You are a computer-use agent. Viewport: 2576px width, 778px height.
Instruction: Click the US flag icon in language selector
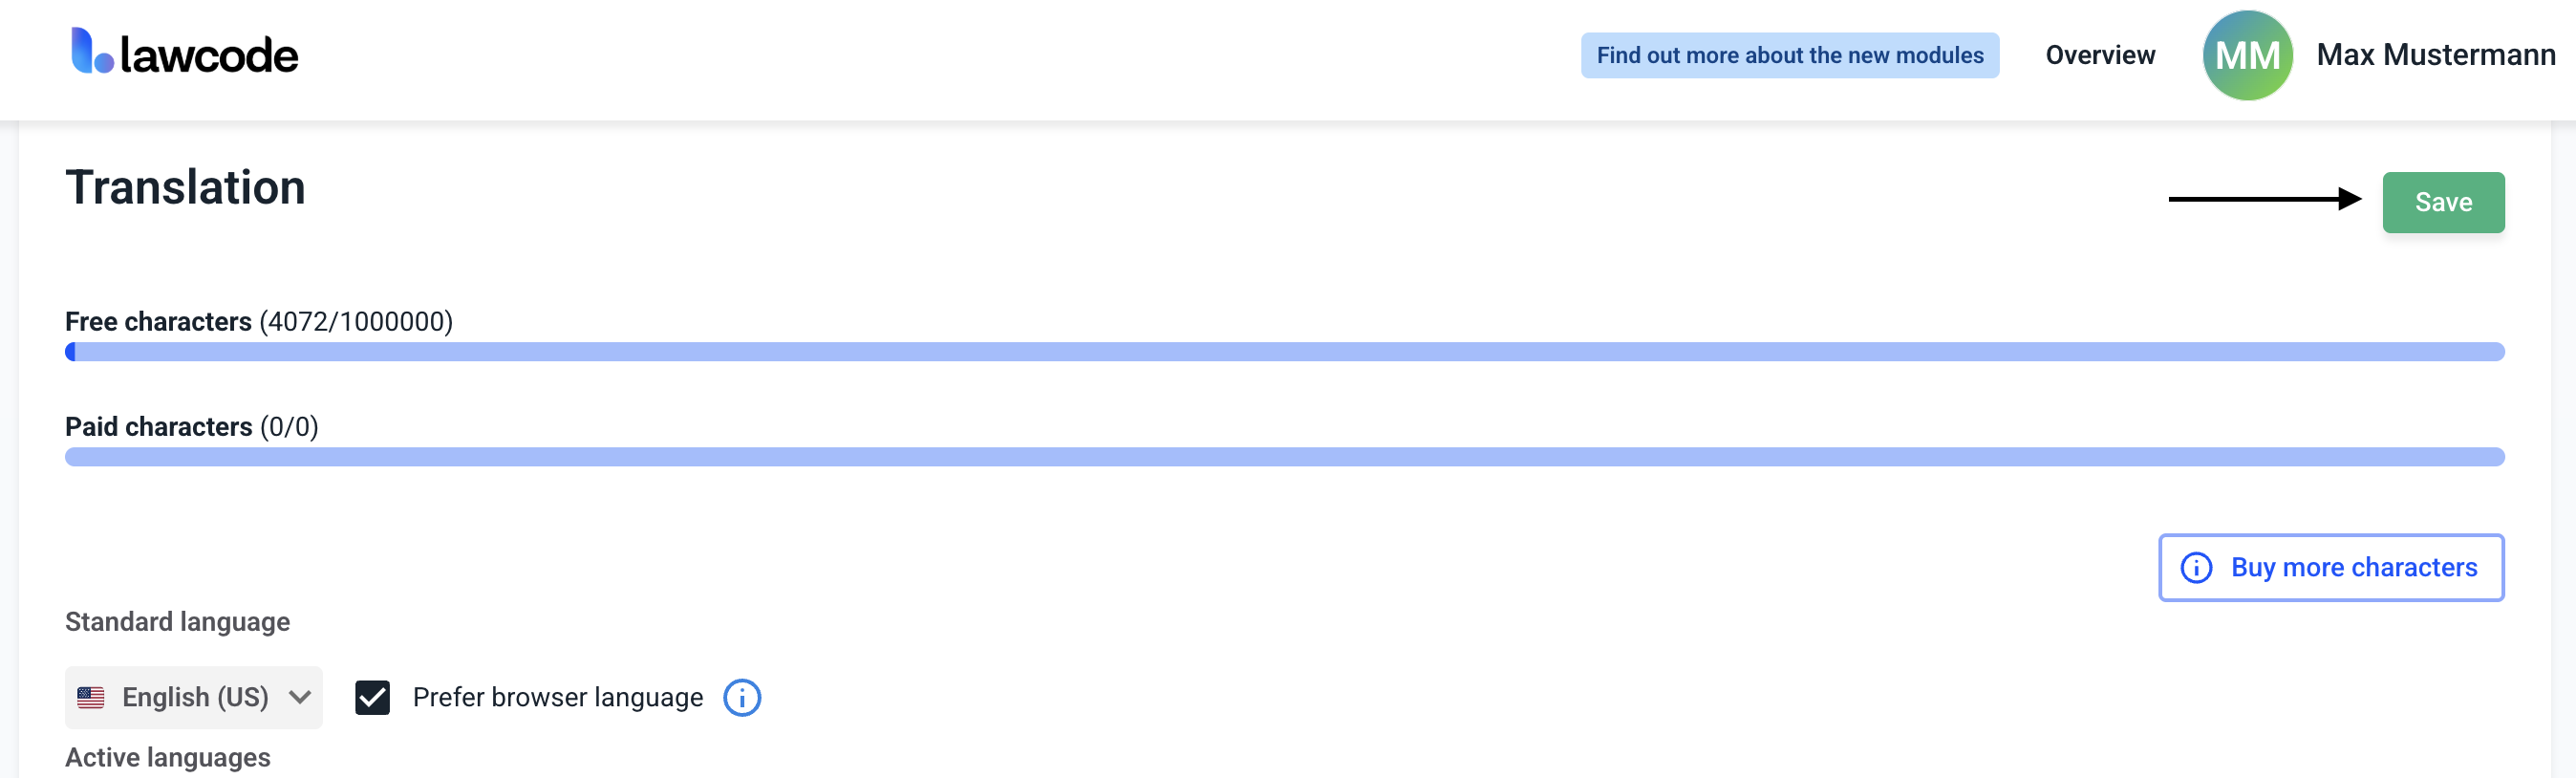click(x=91, y=697)
